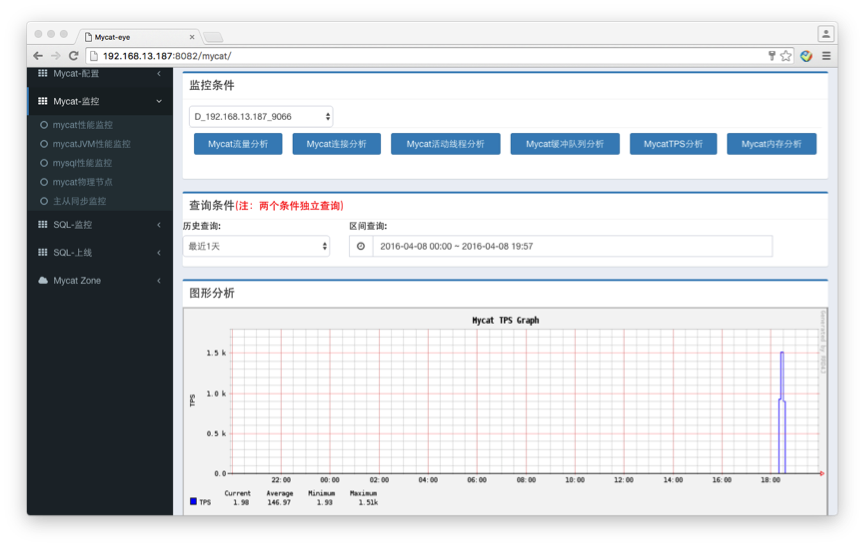Open the 最近1天 history query dropdown
Viewport: 865px width, 548px height.
coord(256,246)
